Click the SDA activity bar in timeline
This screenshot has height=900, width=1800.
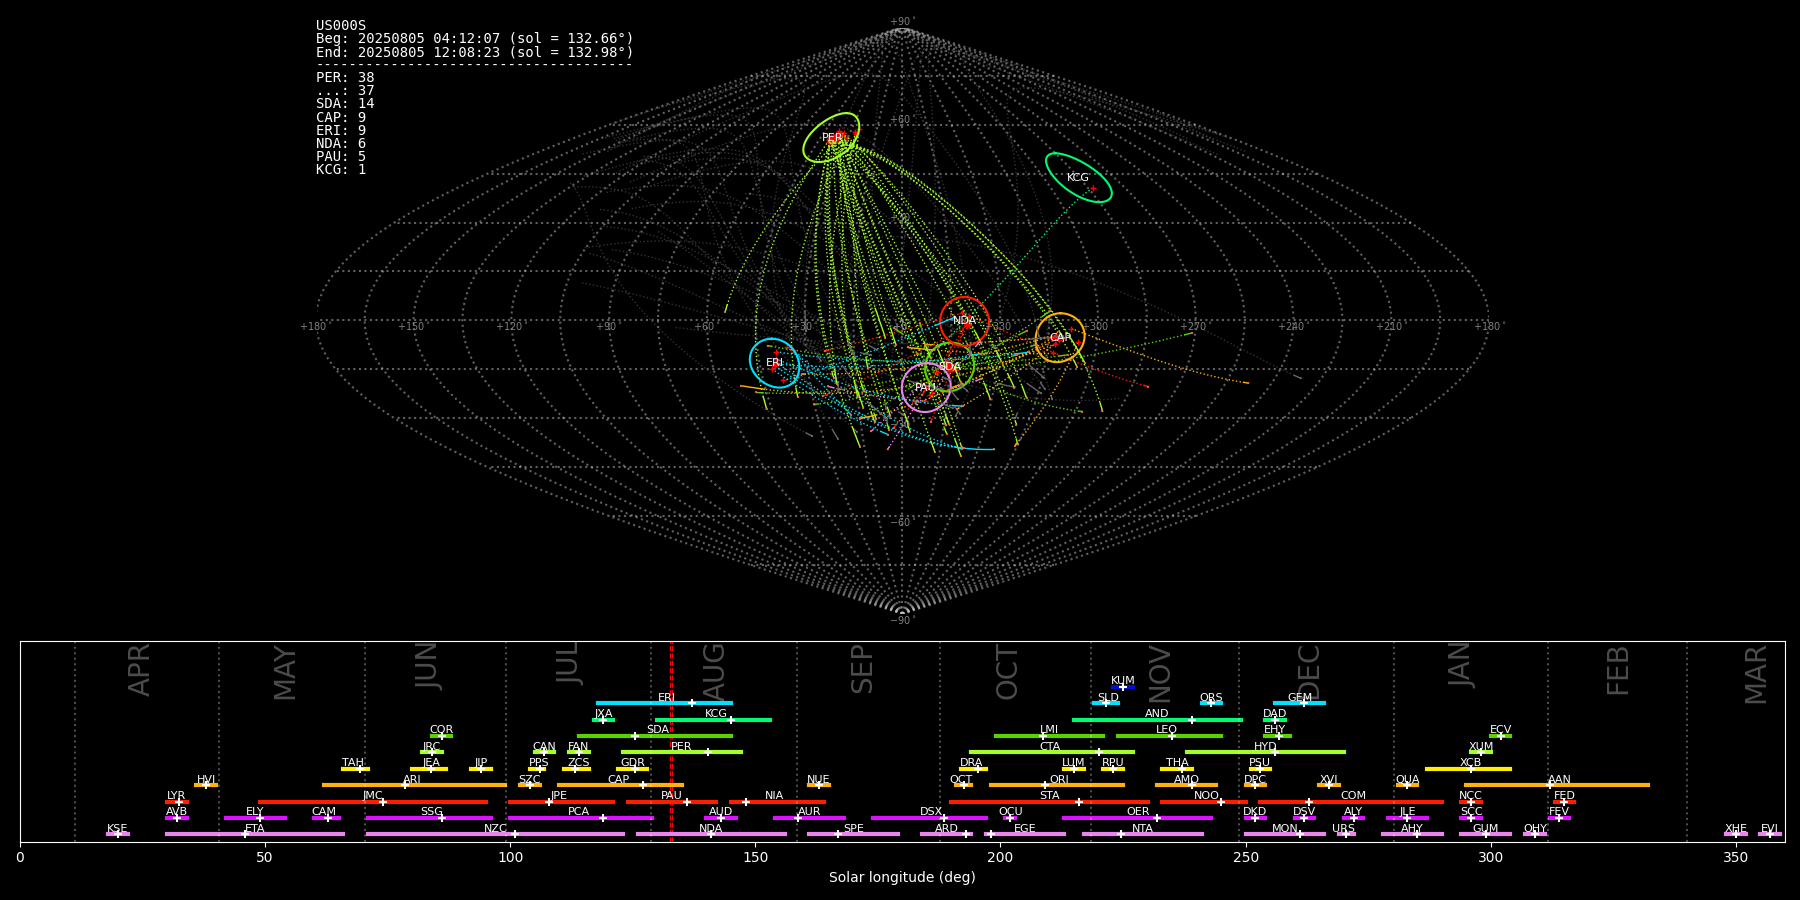[x=655, y=736]
